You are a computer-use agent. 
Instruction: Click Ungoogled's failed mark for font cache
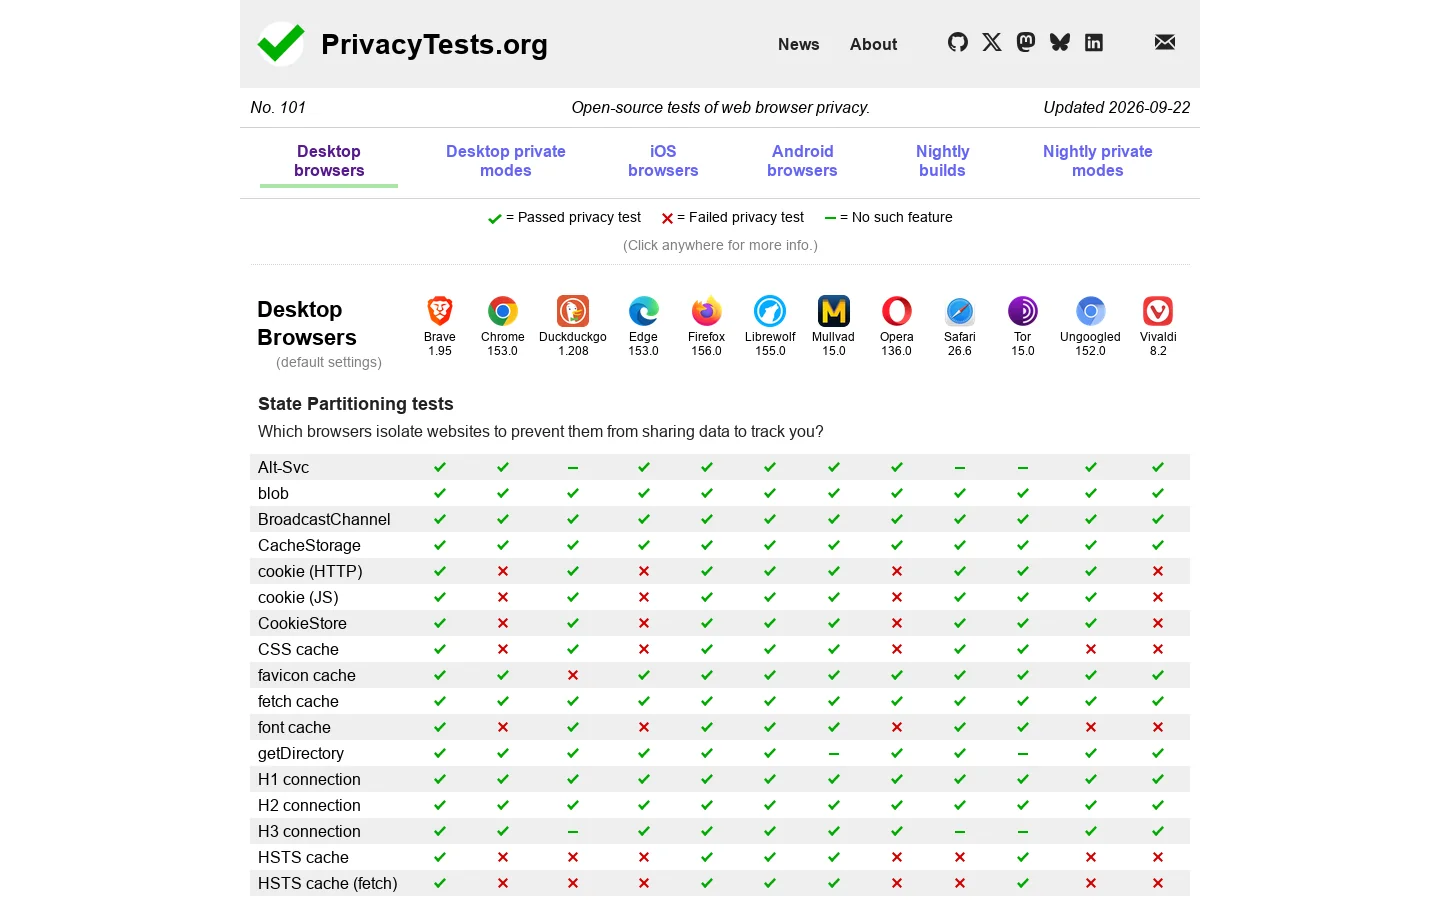click(1091, 727)
